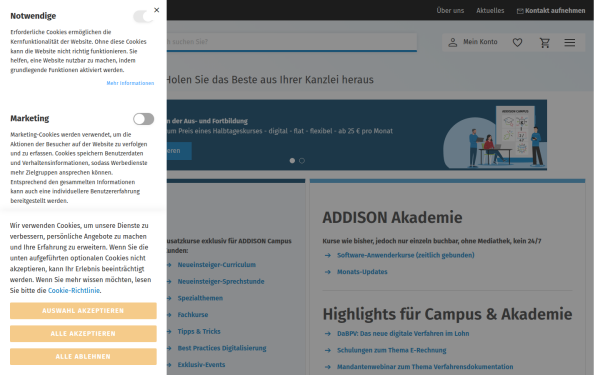Click the Marketing section heading
The image size is (600, 375).
pos(29,119)
